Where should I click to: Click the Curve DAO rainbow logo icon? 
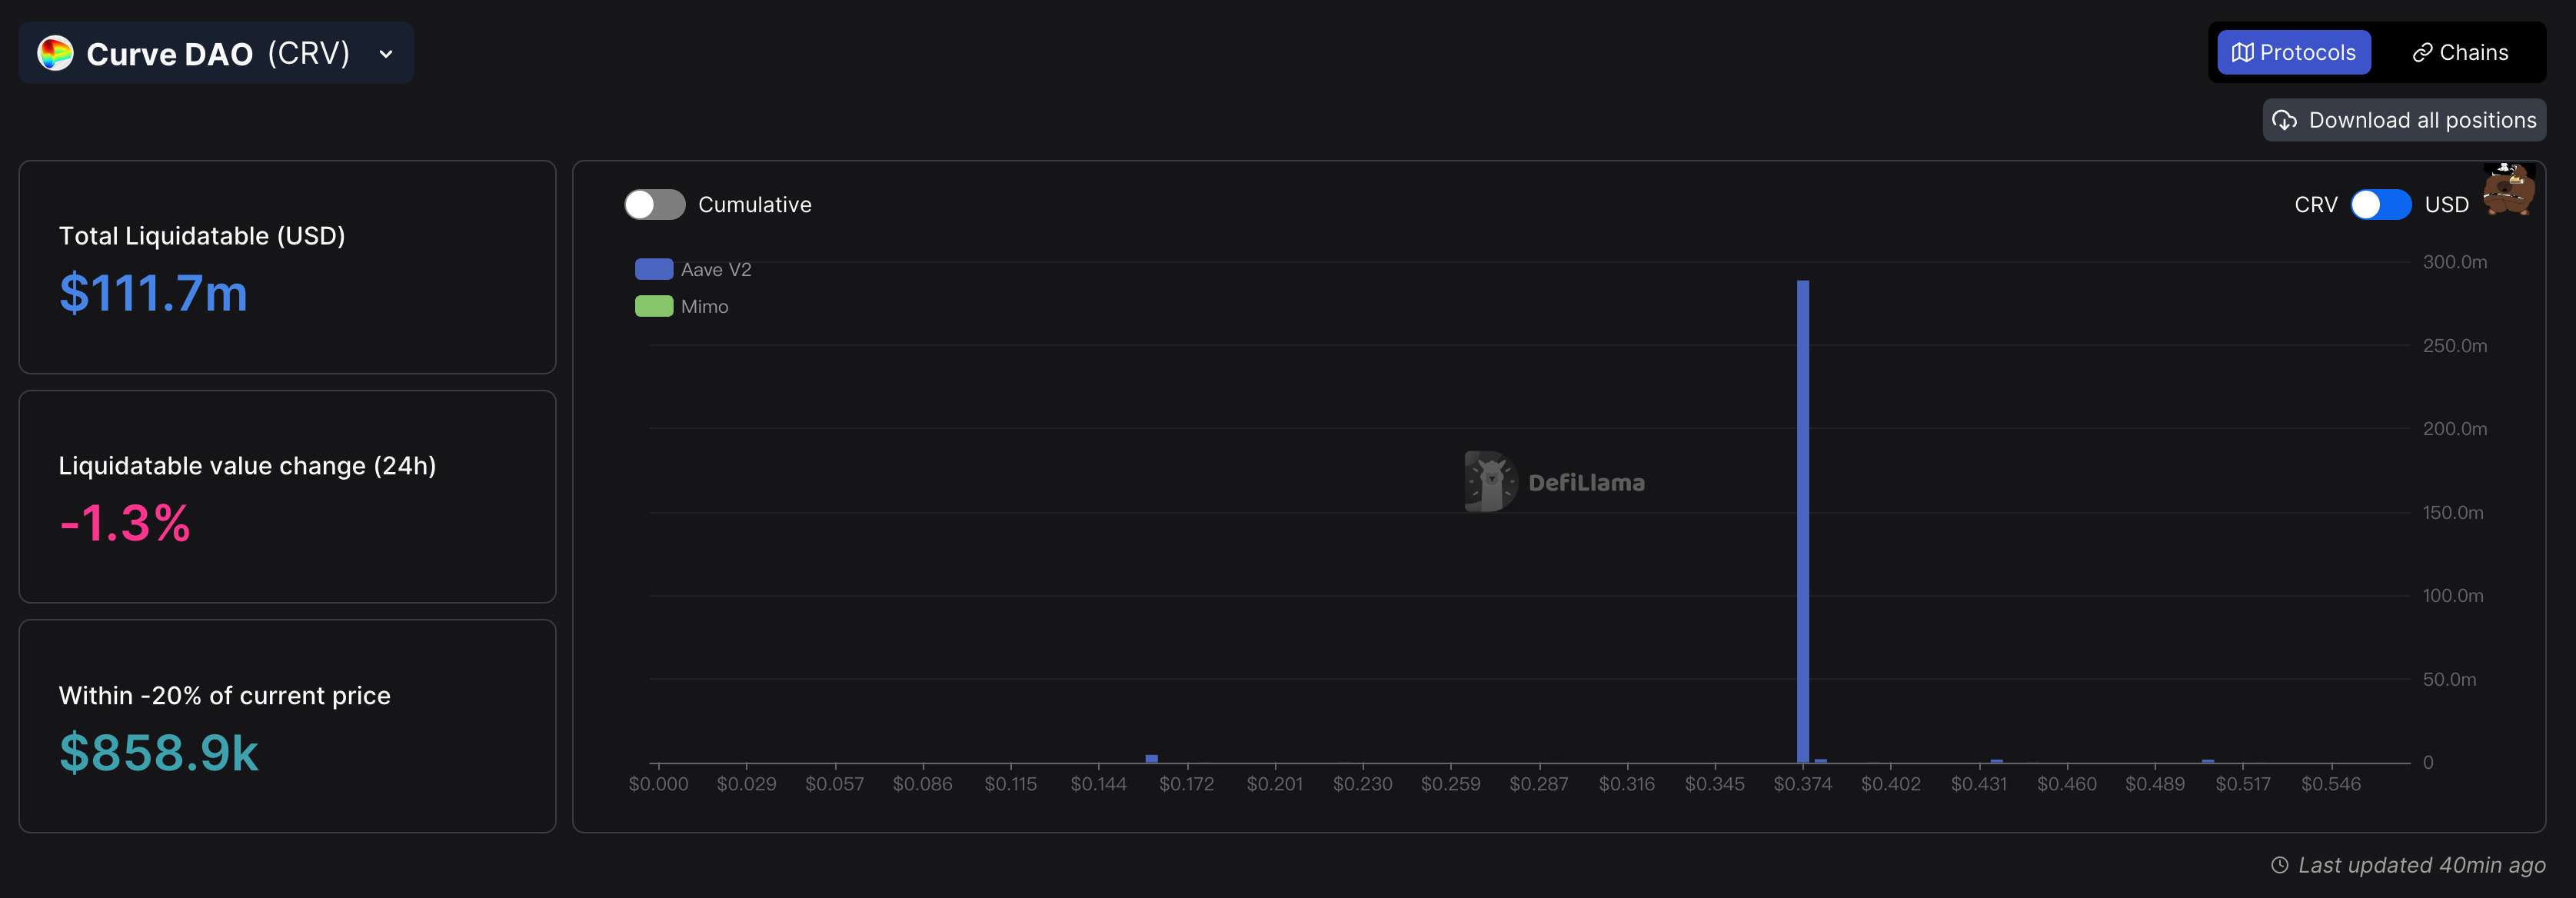[x=55, y=53]
